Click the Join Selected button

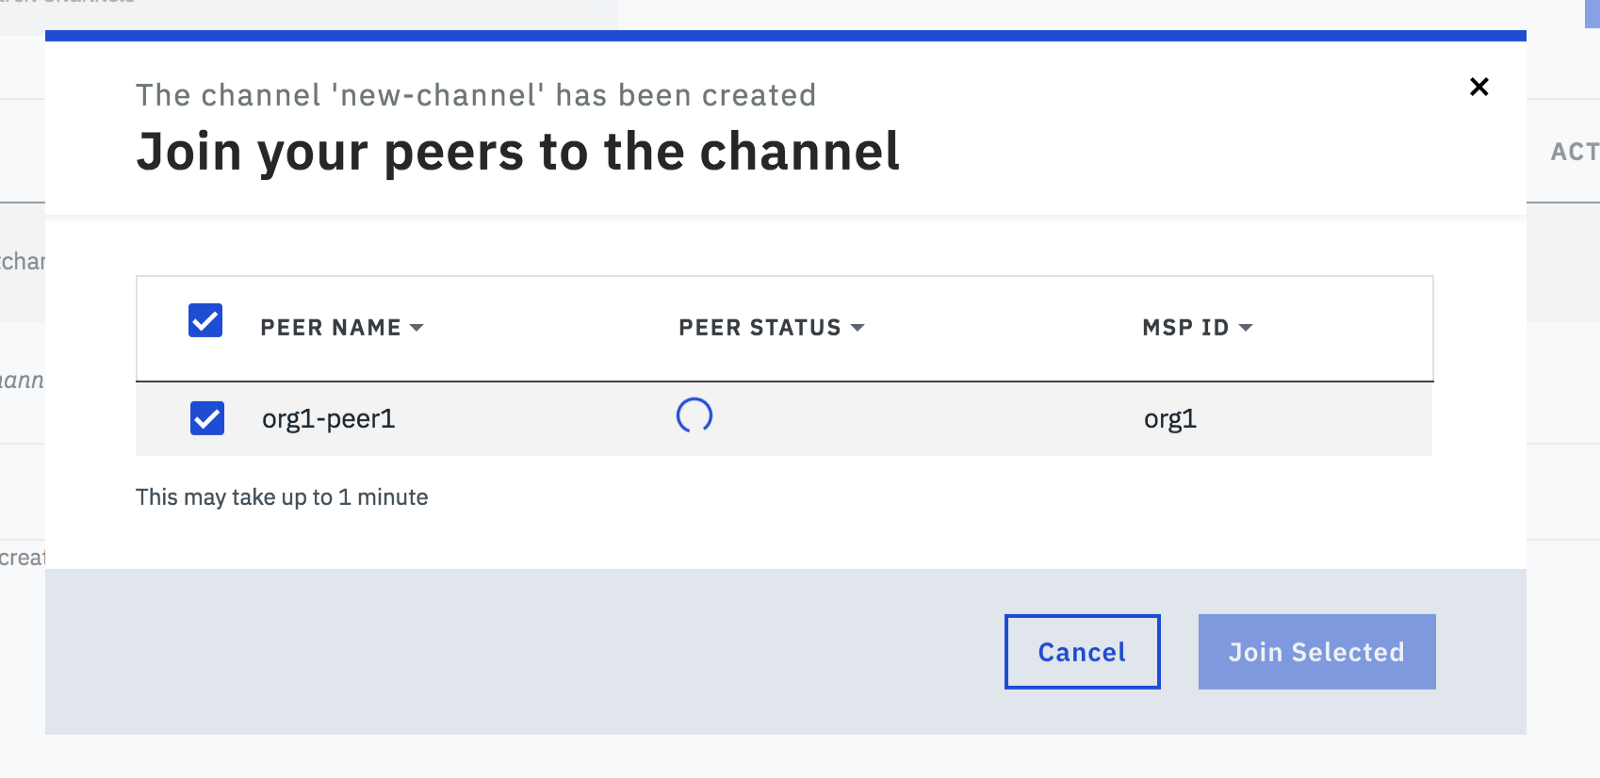click(1316, 652)
